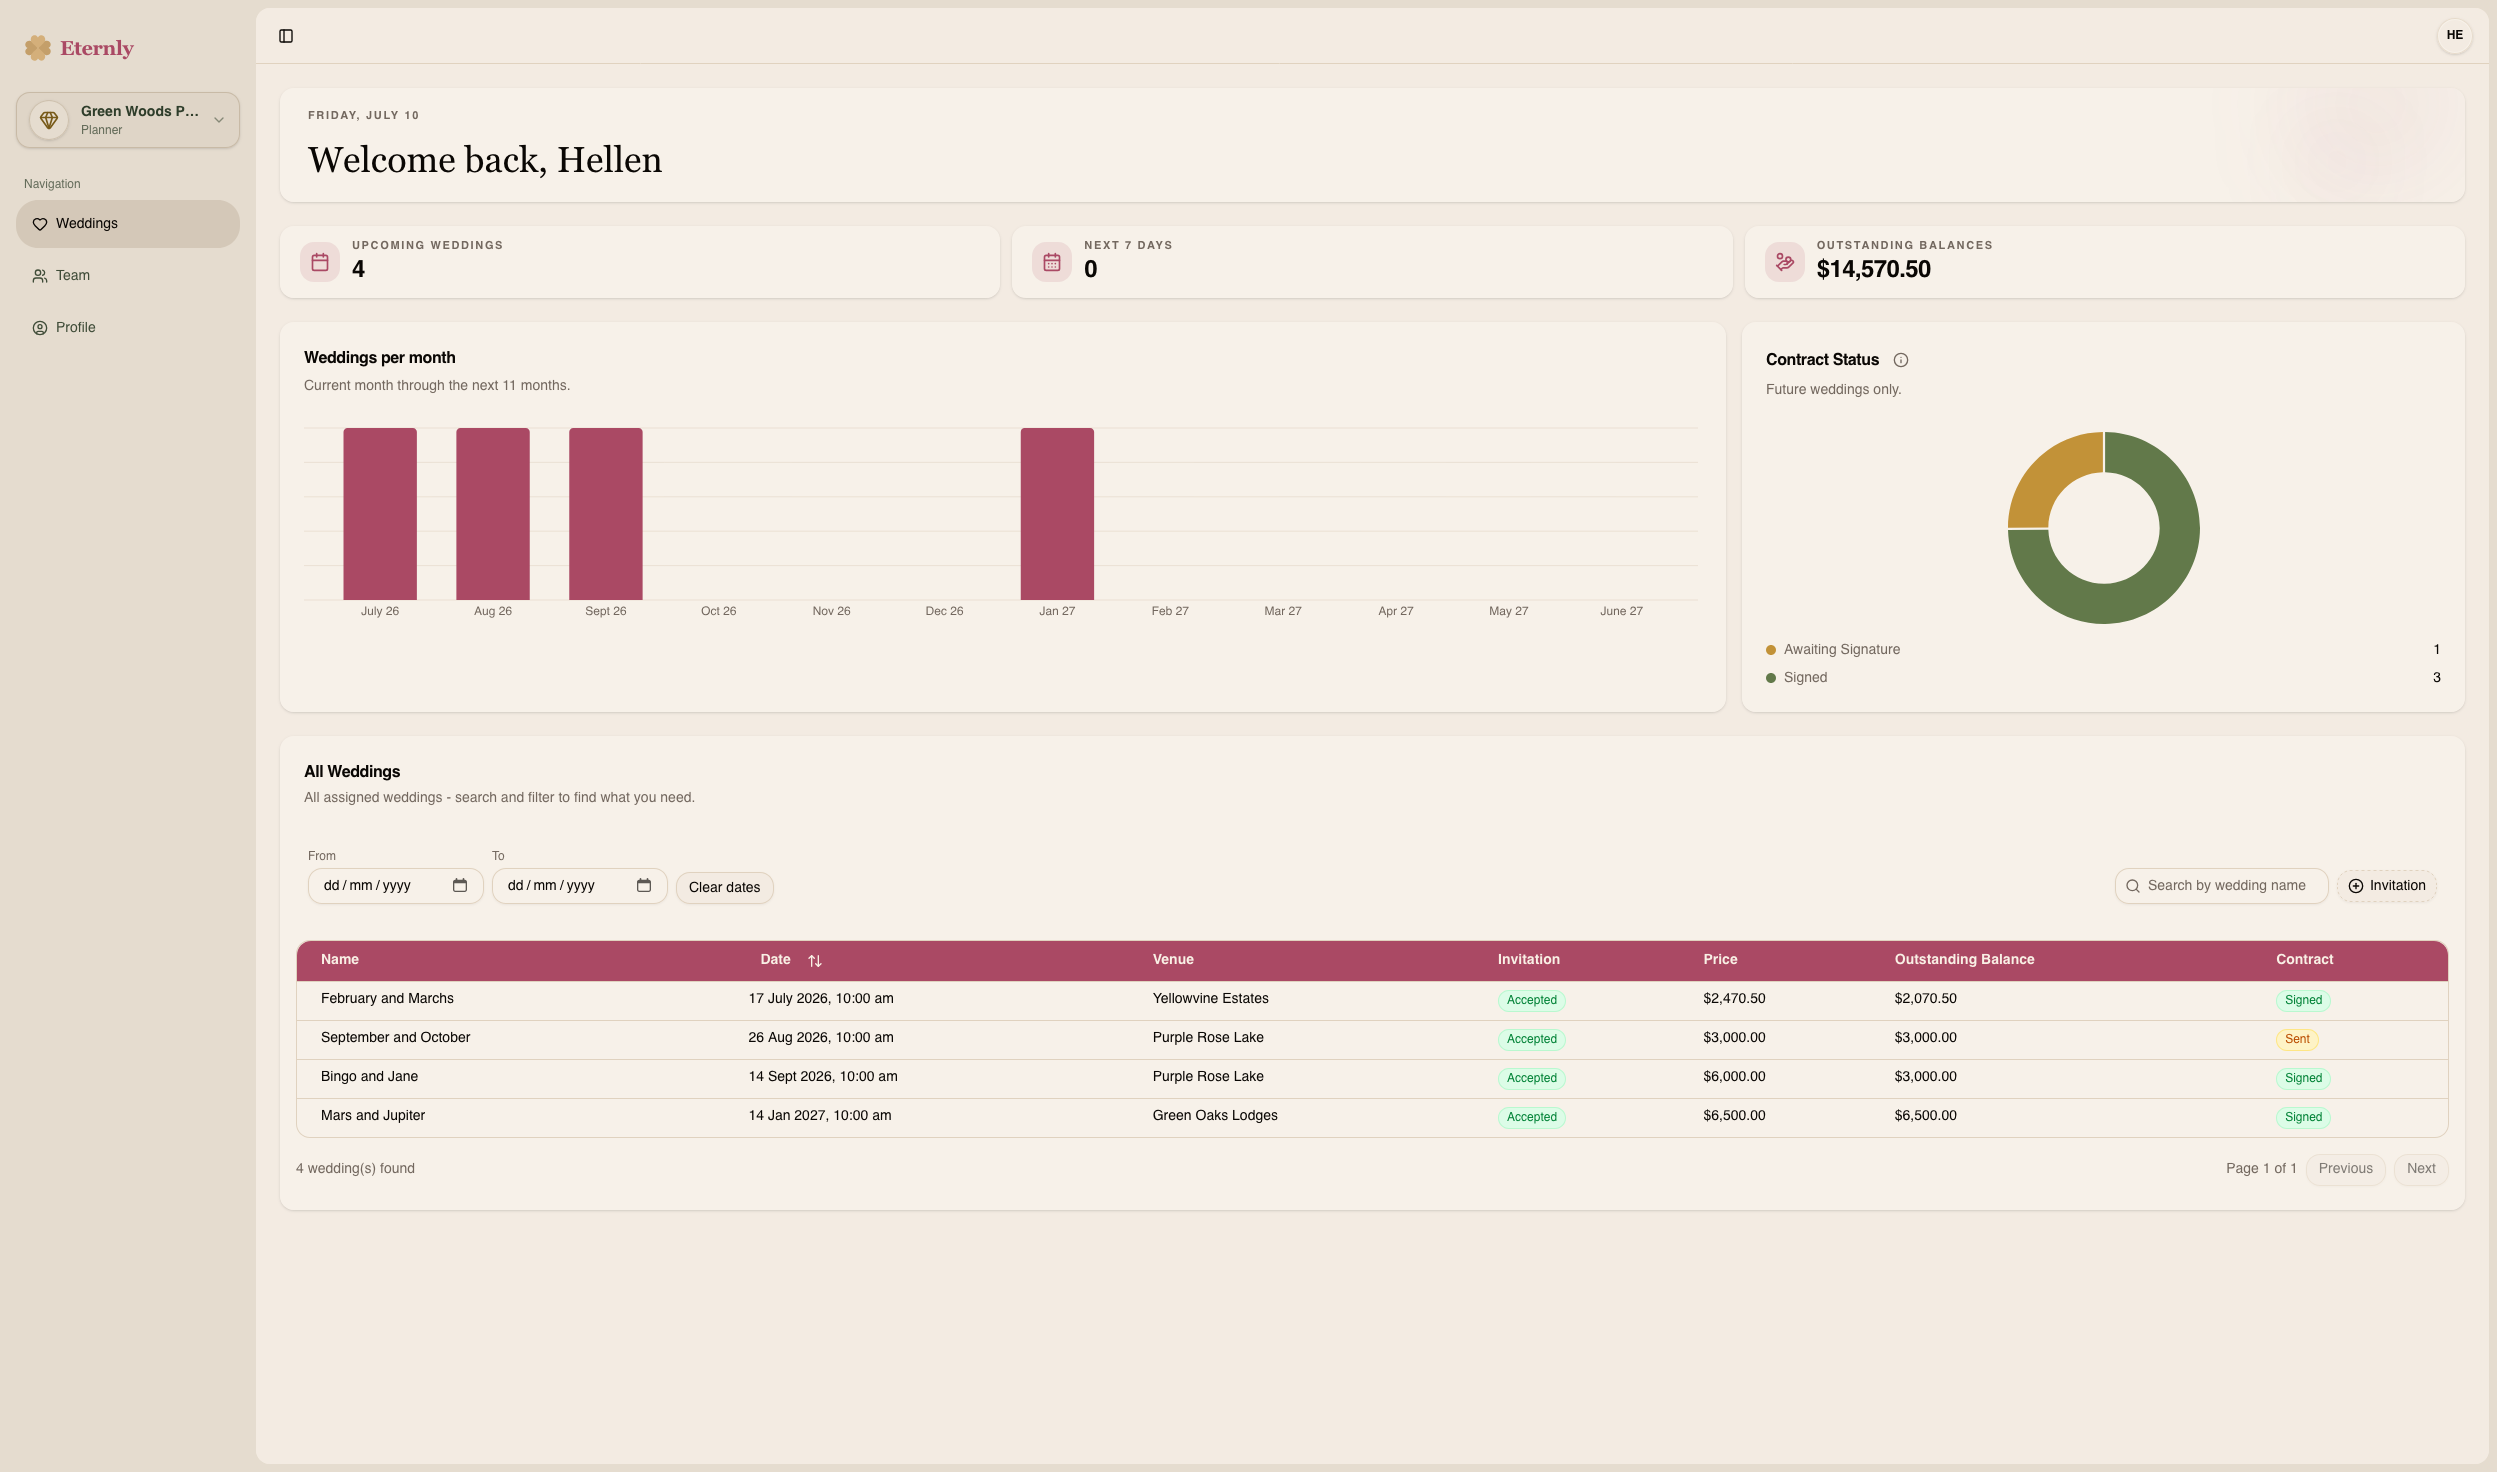
Task: Toggle the sidebar panel icon
Action: pos(286,36)
